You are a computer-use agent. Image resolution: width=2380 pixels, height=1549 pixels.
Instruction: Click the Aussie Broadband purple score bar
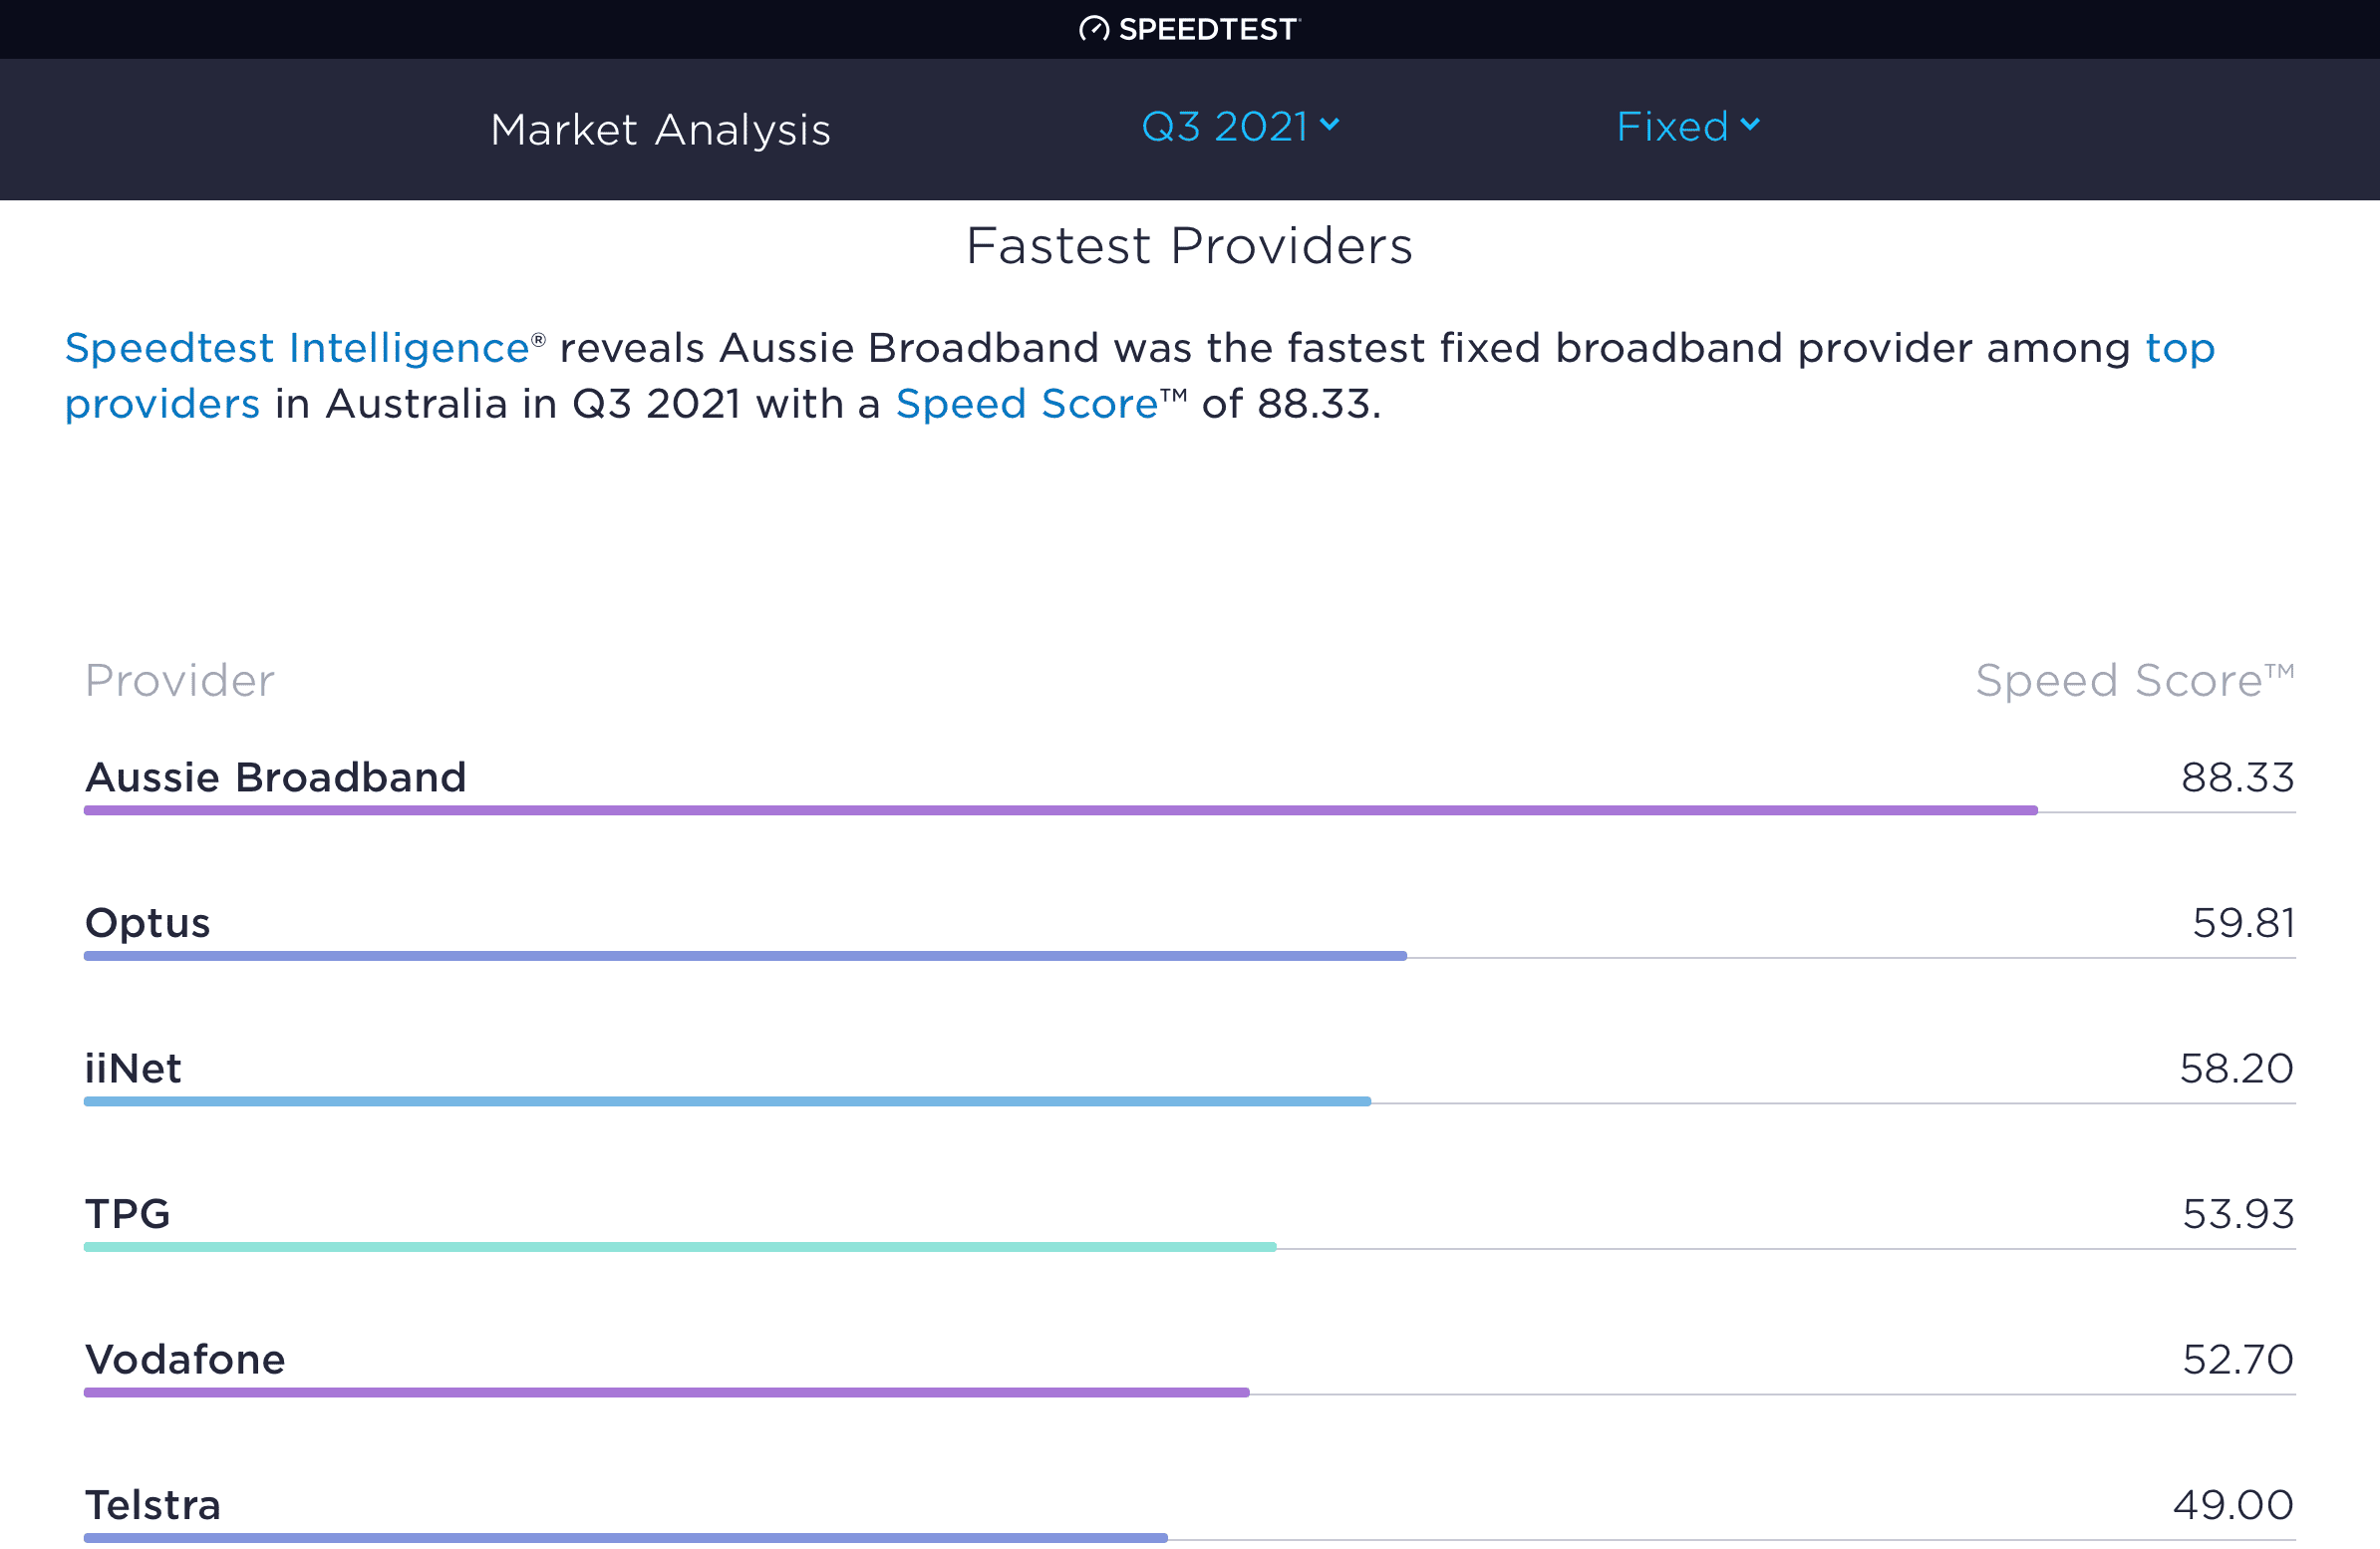tap(1060, 810)
